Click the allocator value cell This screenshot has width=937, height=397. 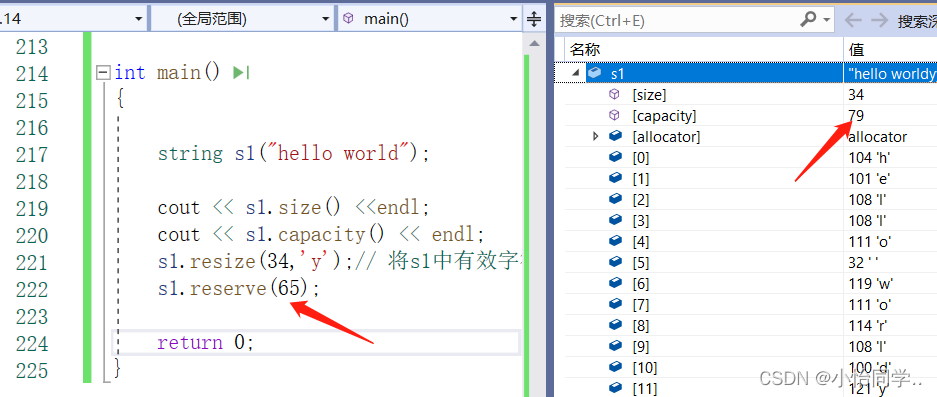pyautogui.click(x=877, y=137)
